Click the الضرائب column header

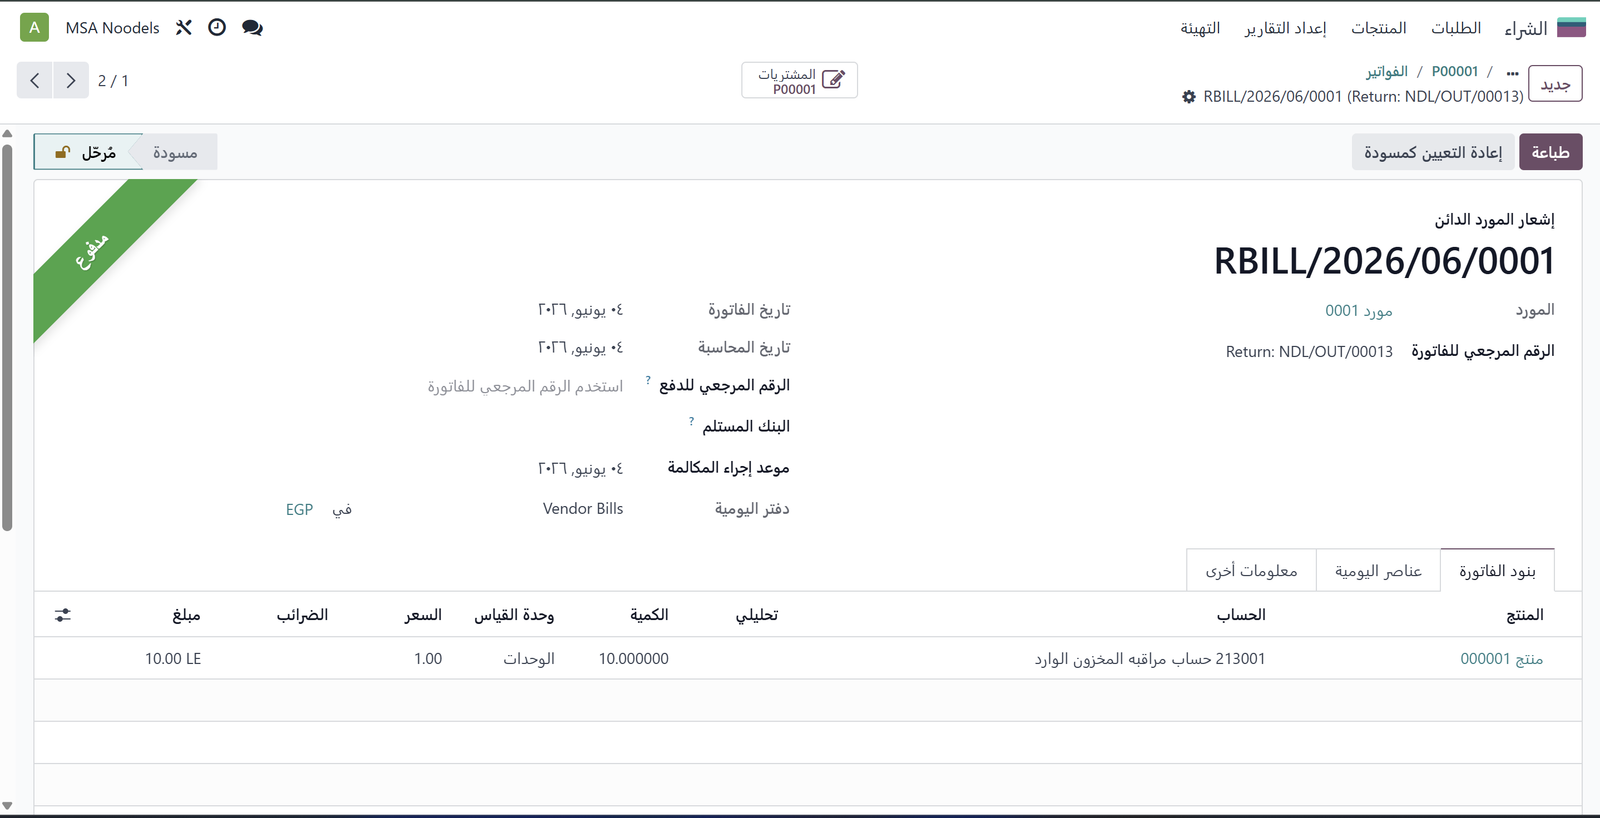click(x=302, y=615)
